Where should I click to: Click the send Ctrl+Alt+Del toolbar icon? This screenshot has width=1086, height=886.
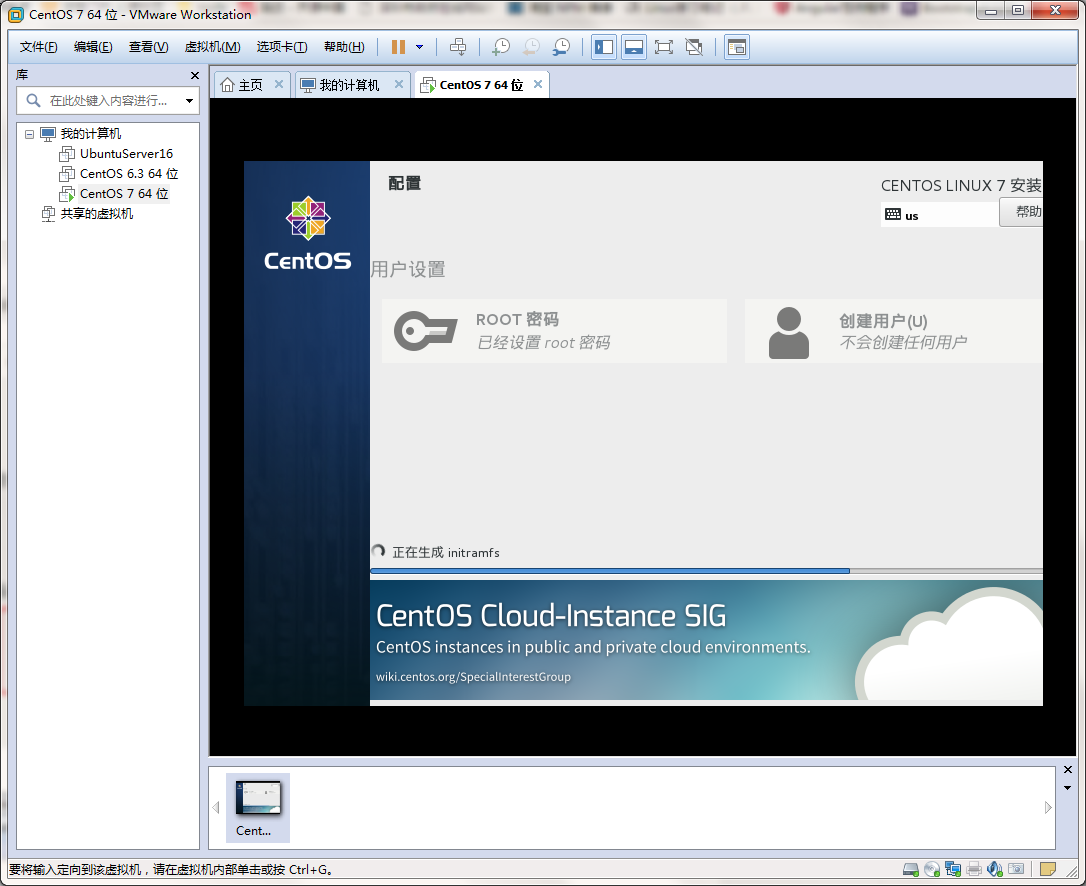pyautogui.click(x=458, y=47)
